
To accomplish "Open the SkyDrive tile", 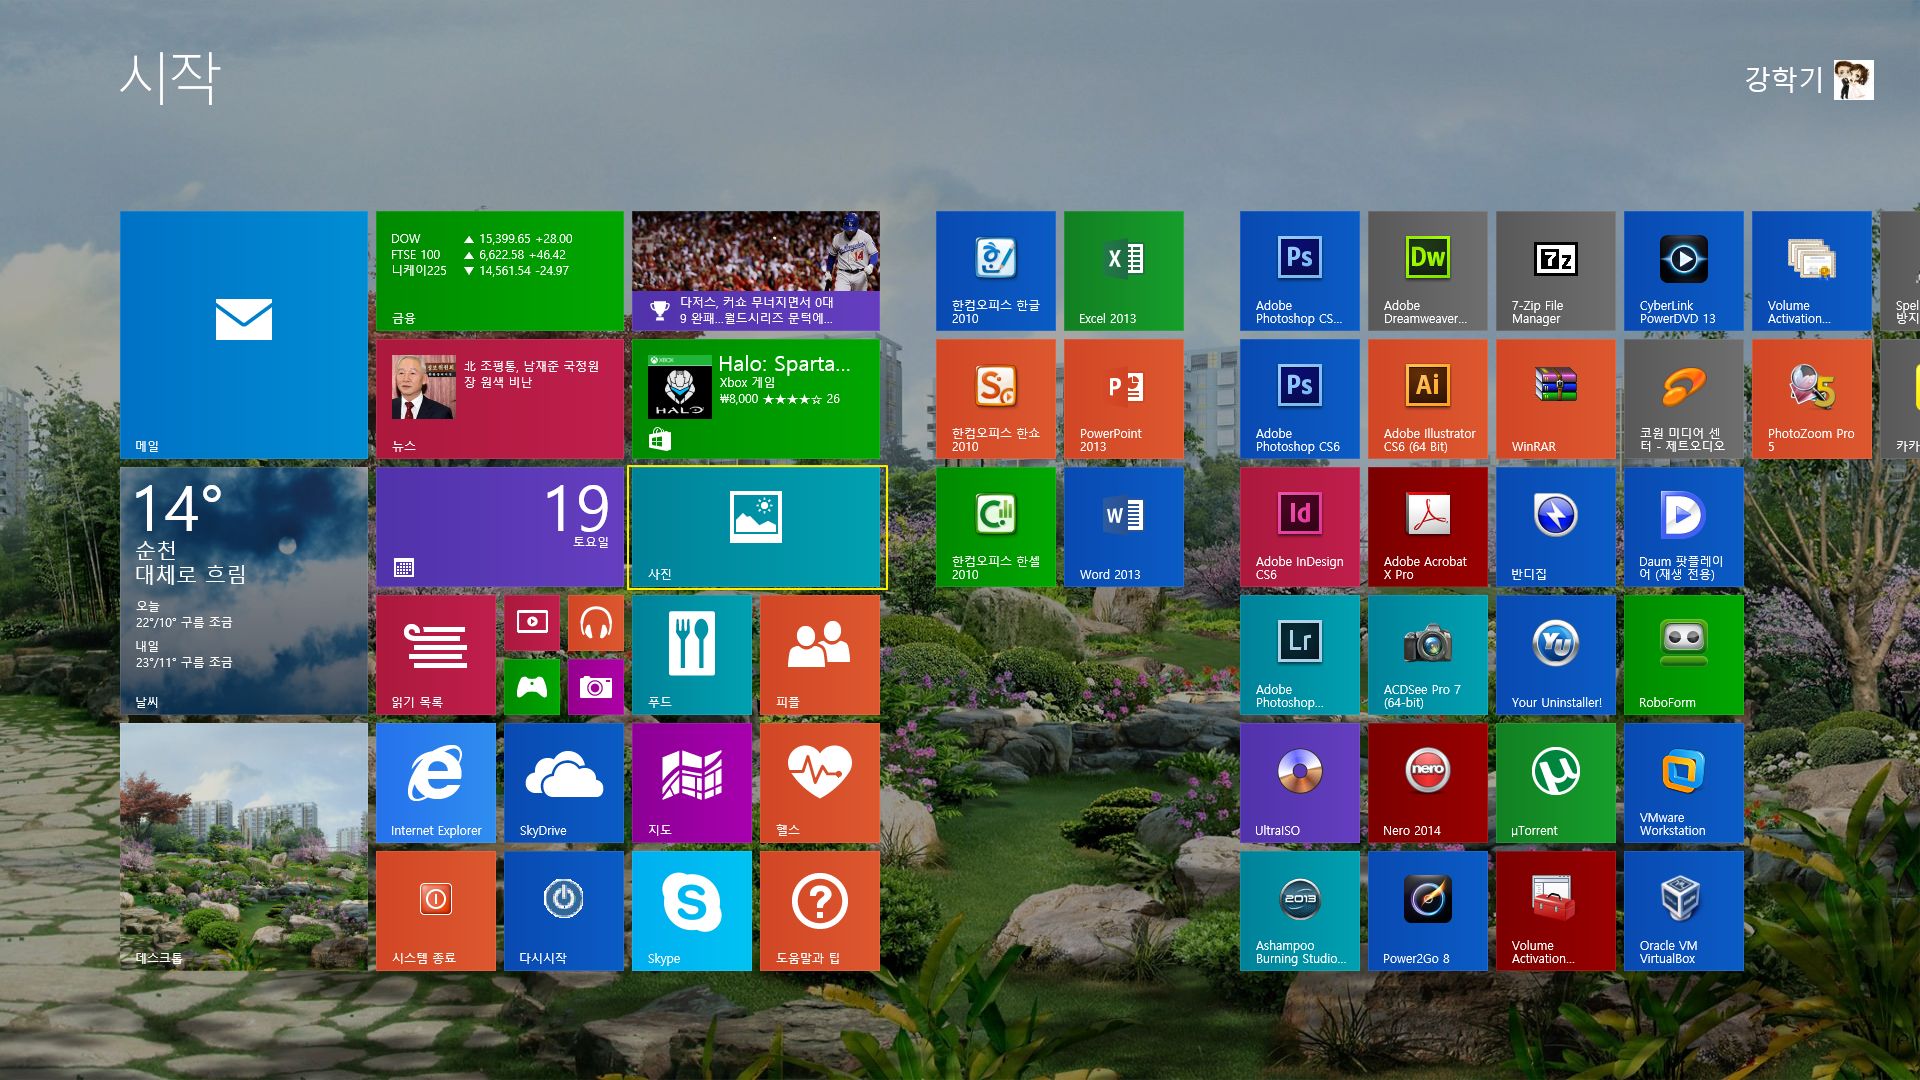I will point(564,783).
